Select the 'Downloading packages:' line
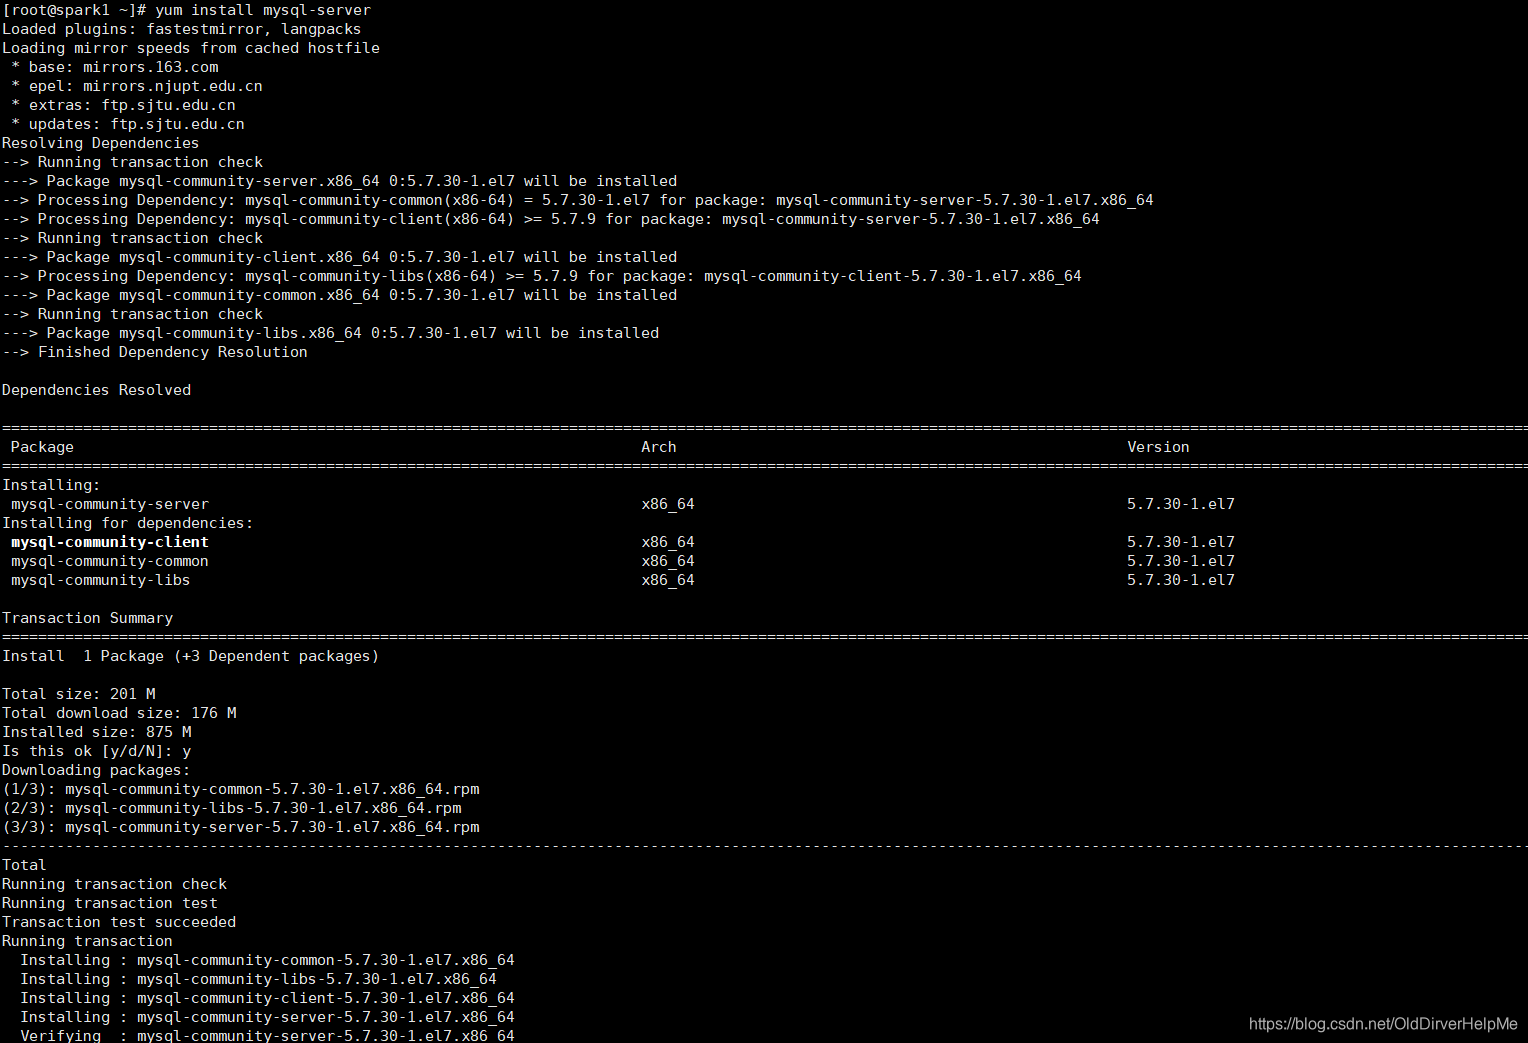Image resolution: width=1528 pixels, height=1043 pixels. click(96, 770)
